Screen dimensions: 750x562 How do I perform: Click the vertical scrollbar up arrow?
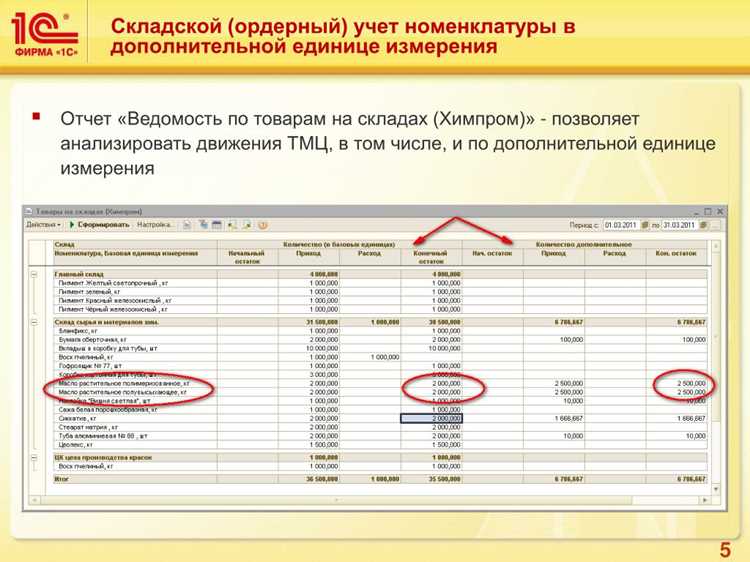[x=716, y=246]
